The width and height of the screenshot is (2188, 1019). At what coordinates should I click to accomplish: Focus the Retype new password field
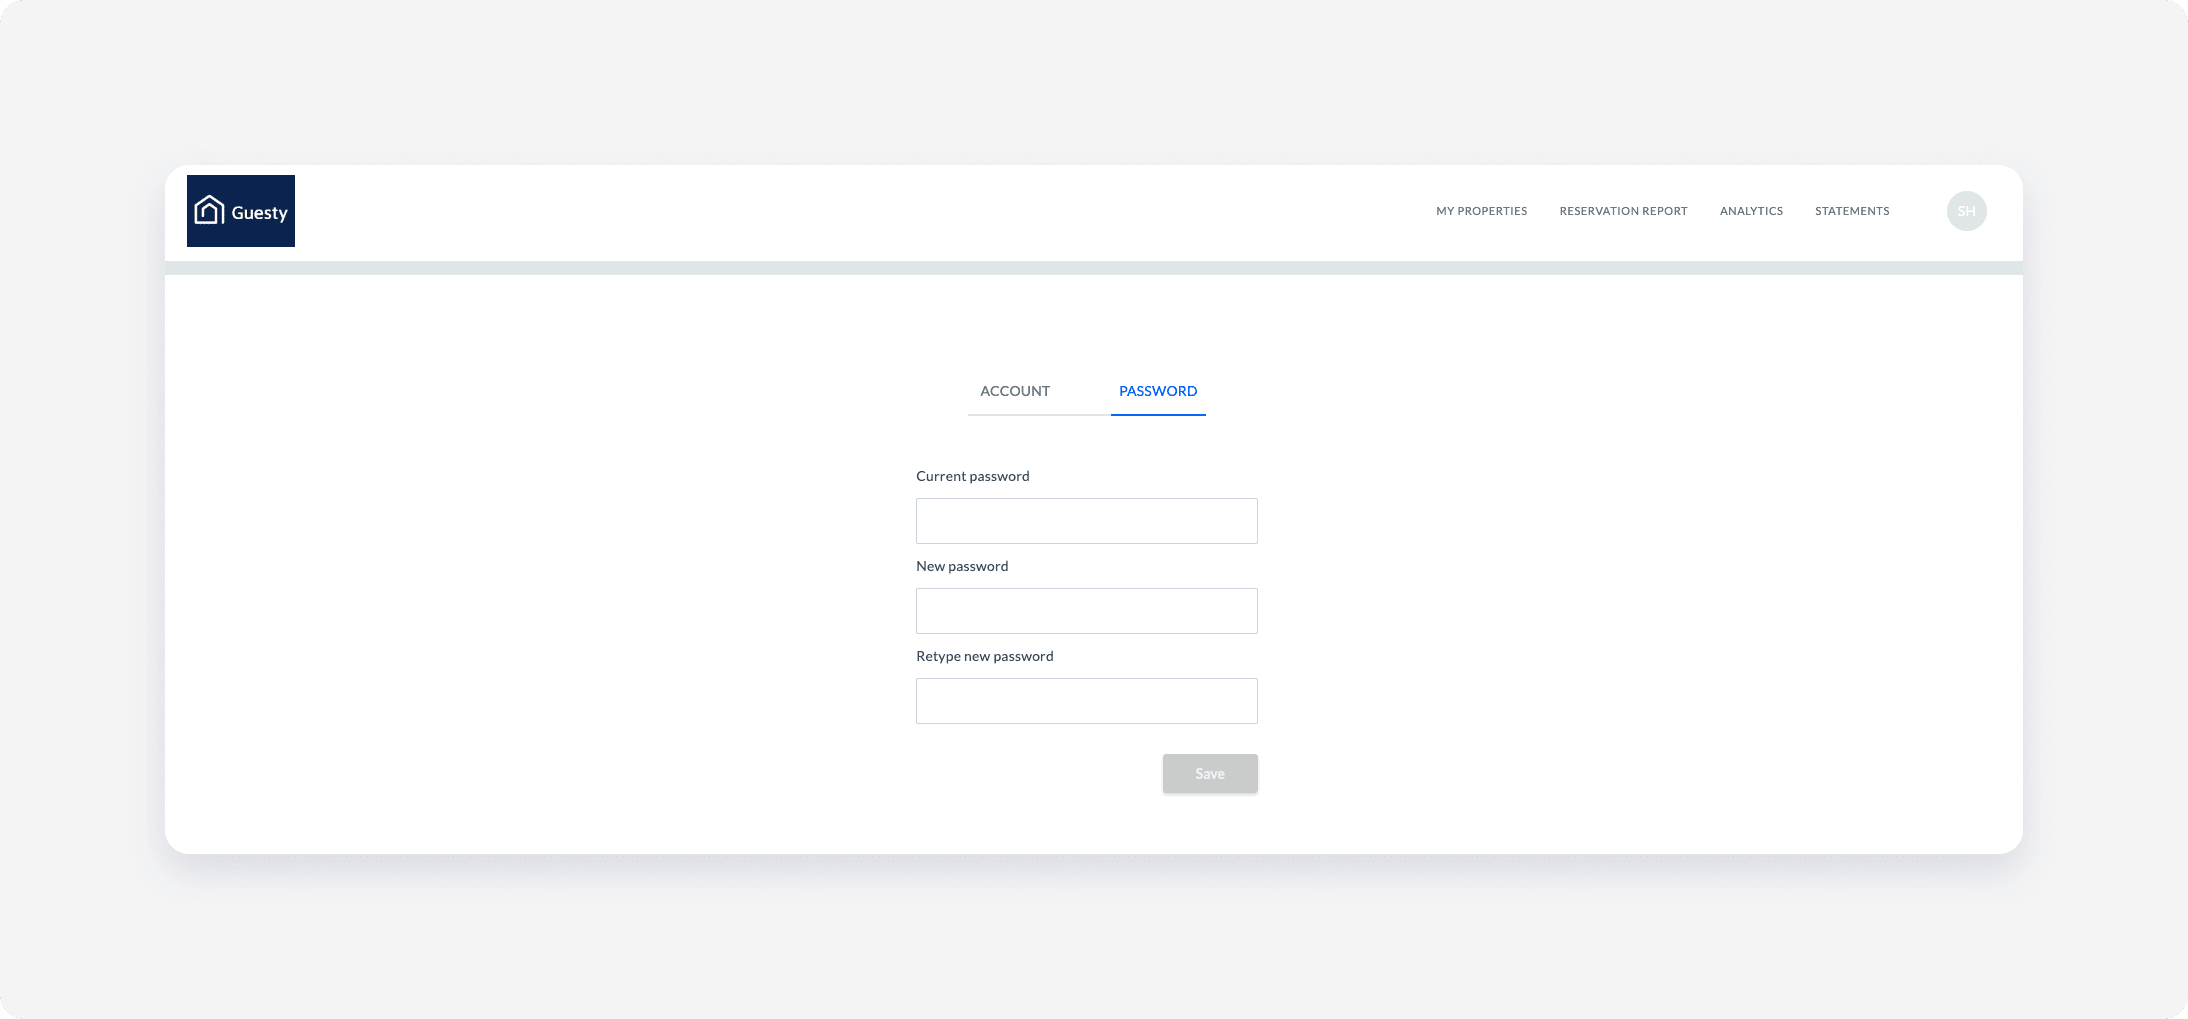pyautogui.click(x=1087, y=701)
